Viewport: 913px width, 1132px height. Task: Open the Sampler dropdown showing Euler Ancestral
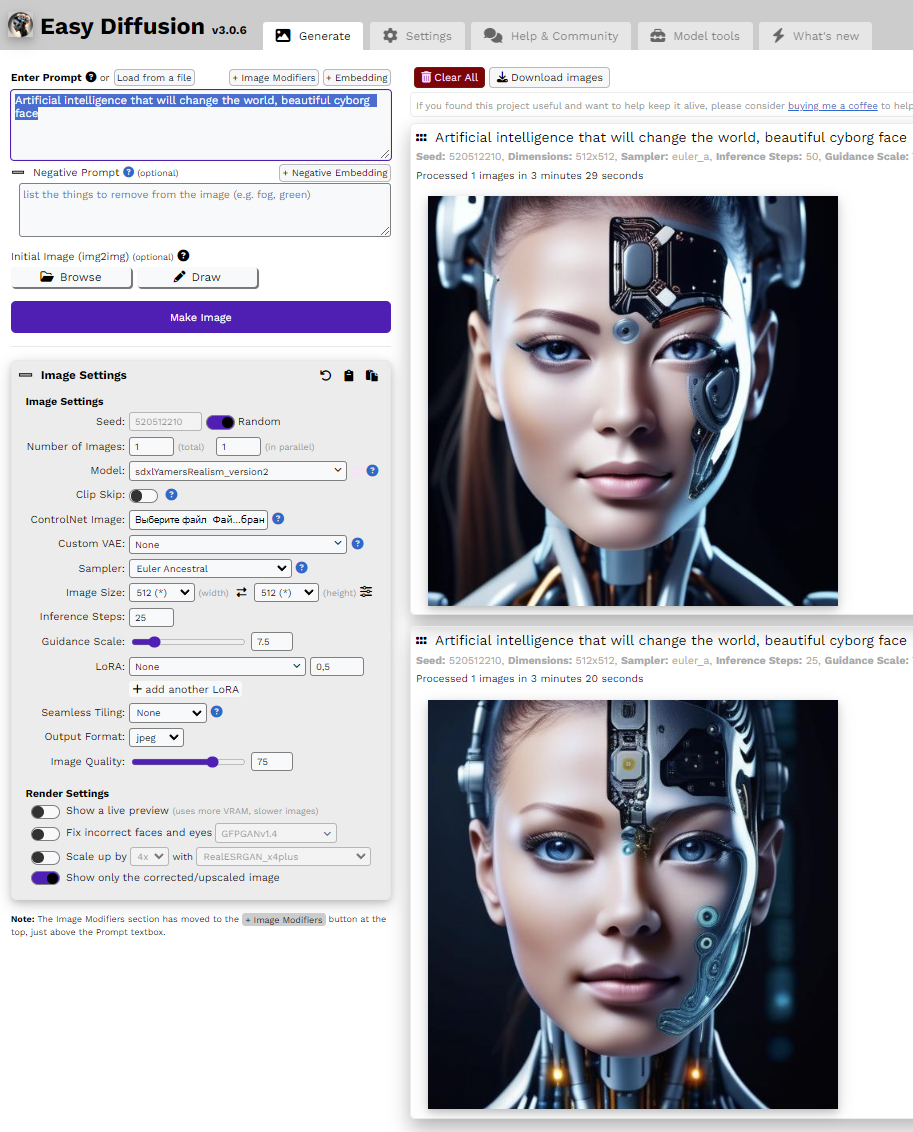210,568
